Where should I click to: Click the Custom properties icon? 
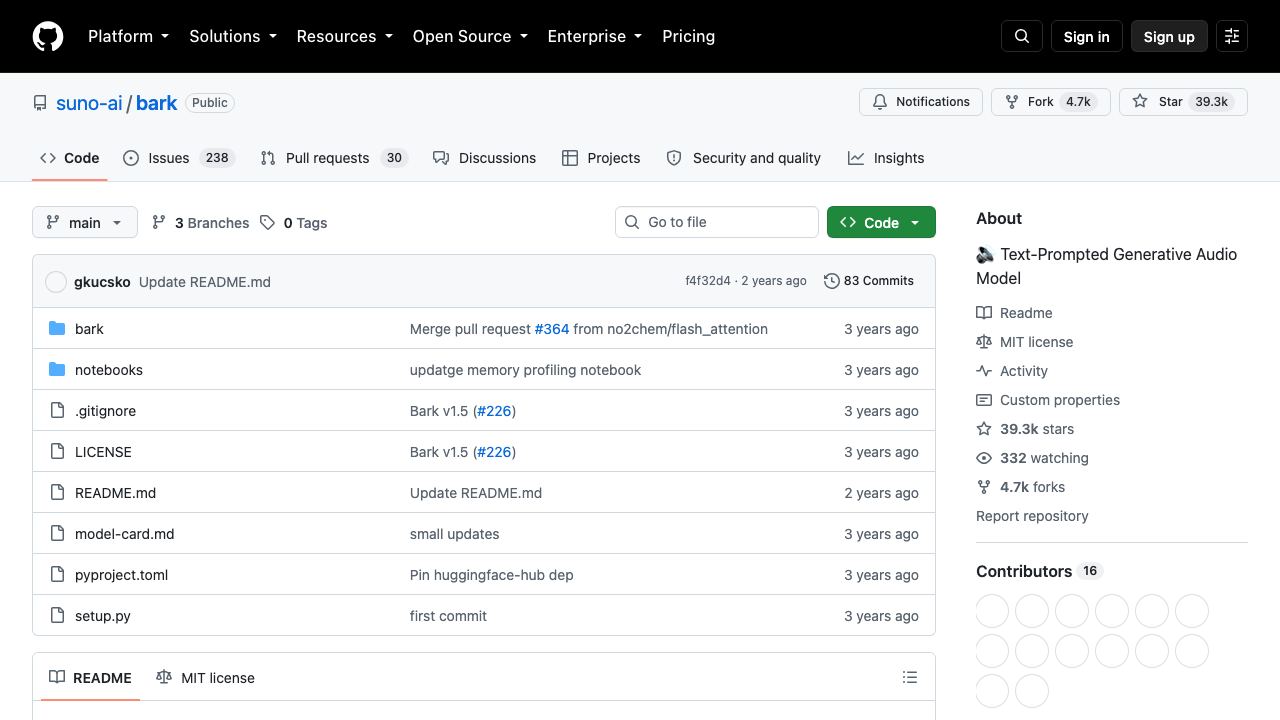[984, 400]
